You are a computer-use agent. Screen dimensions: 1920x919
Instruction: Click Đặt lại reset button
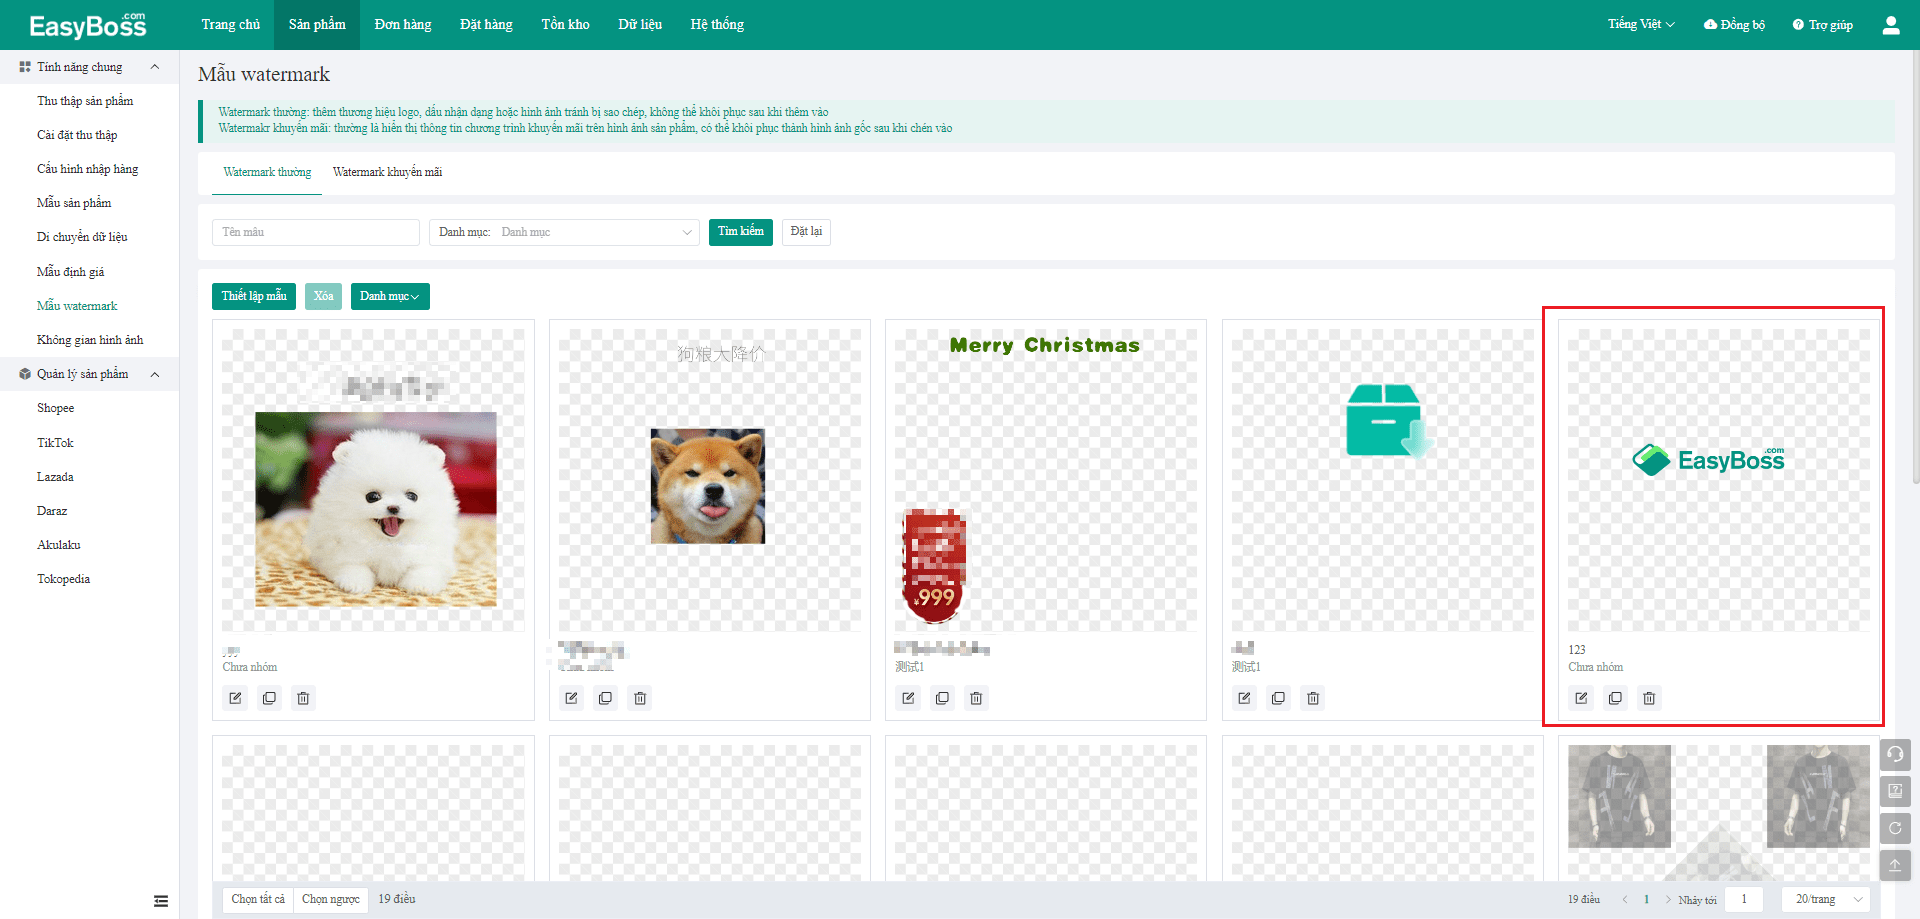coord(806,232)
